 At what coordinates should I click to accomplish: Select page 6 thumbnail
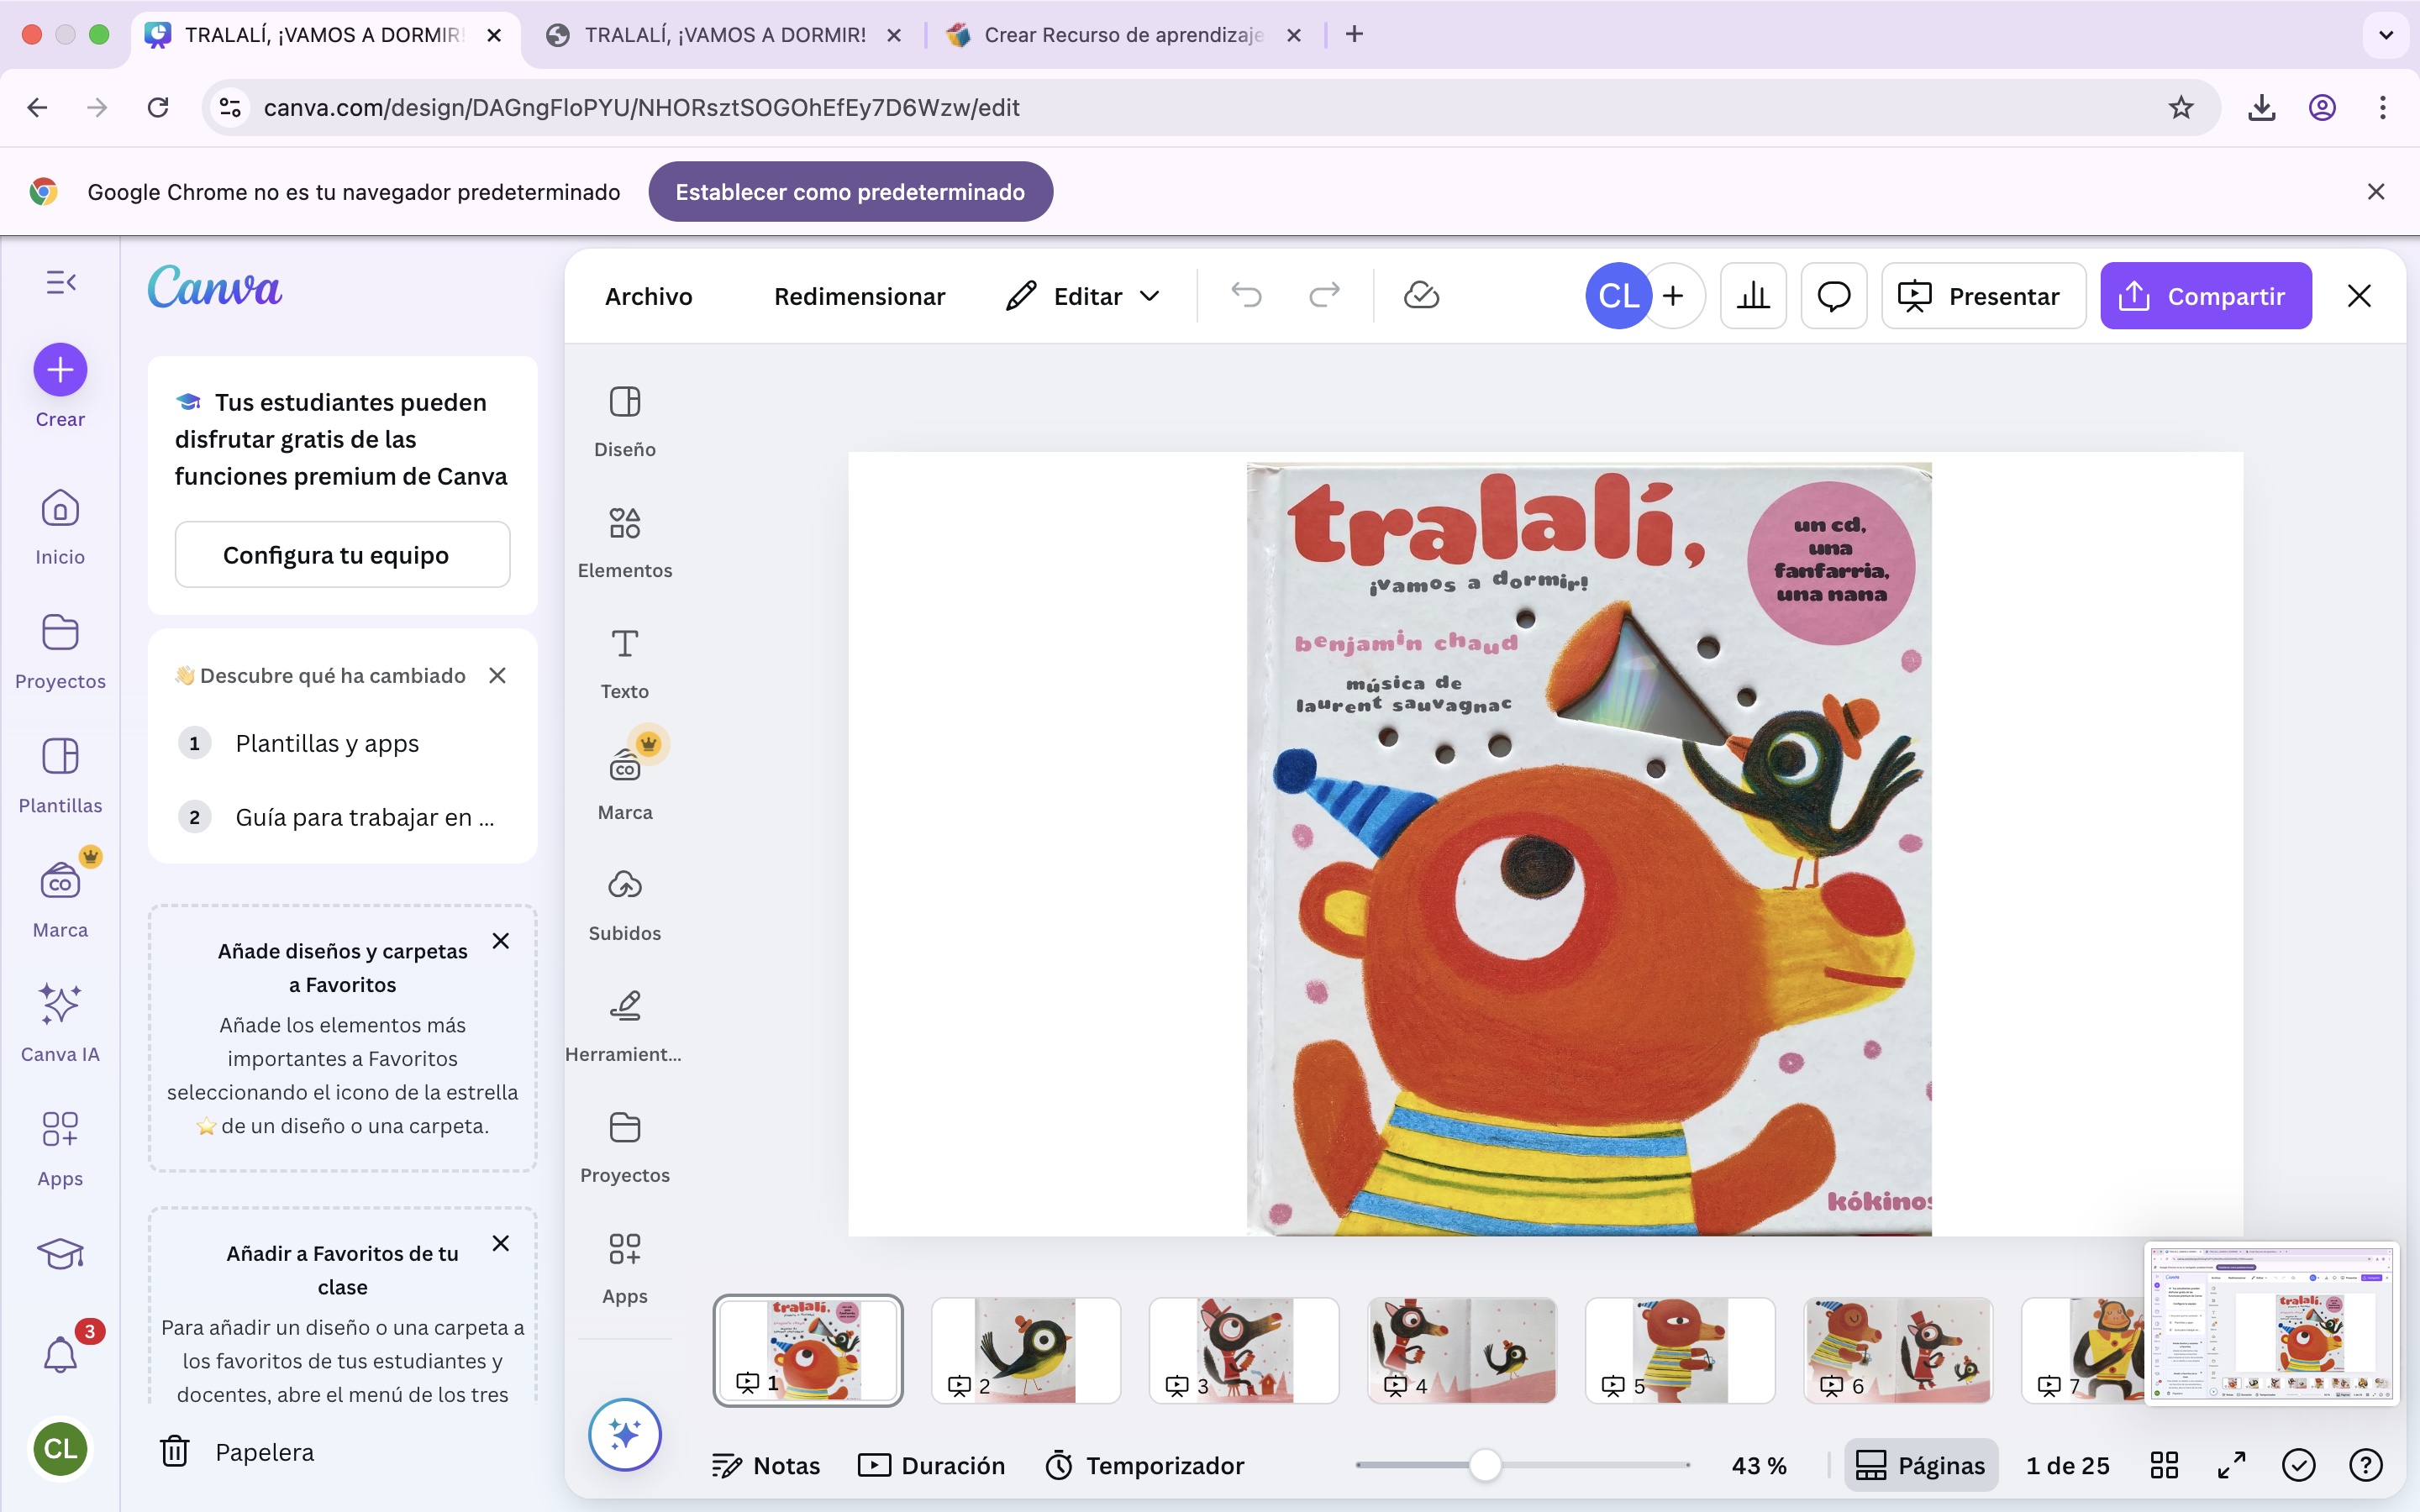coord(1898,1350)
